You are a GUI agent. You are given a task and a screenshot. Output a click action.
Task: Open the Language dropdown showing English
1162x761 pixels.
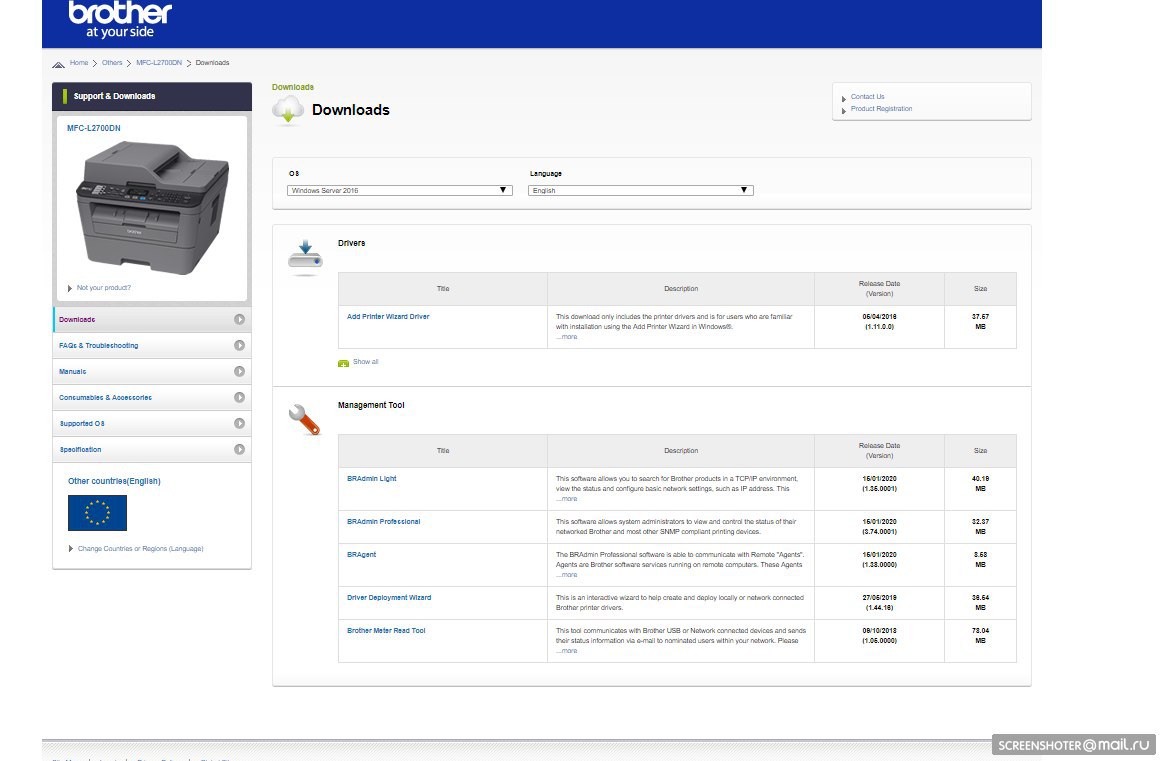pos(640,190)
